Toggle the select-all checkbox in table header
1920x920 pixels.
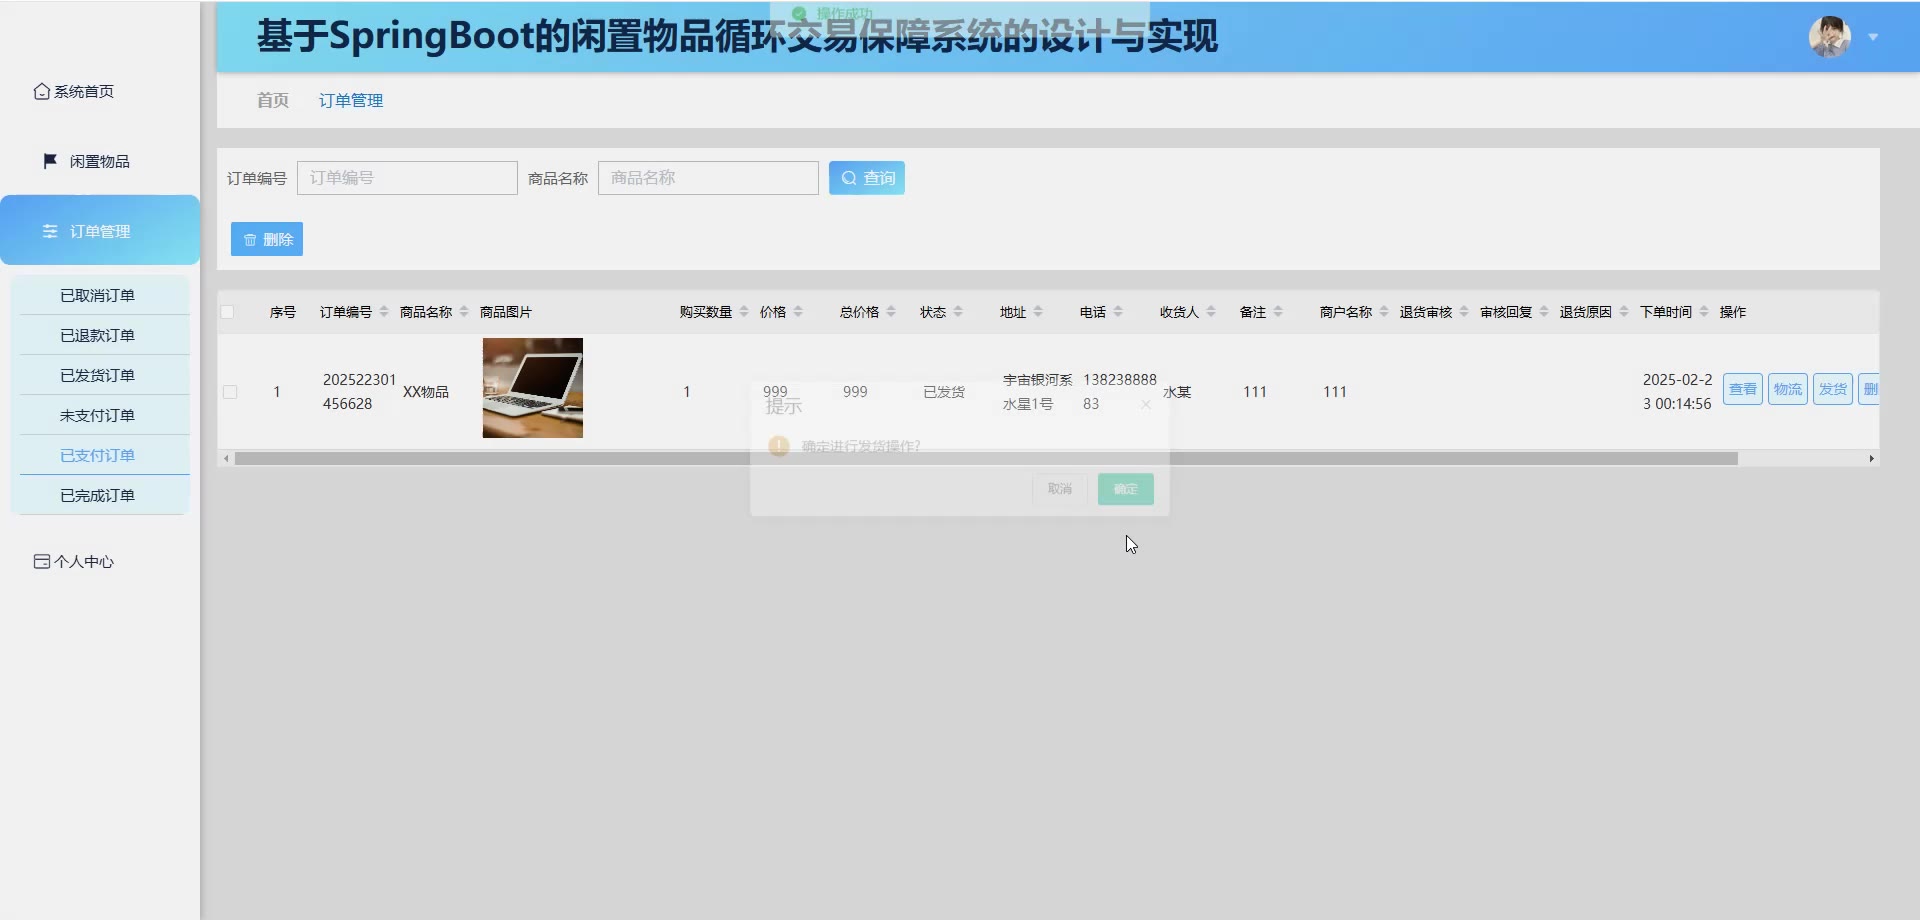click(x=228, y=312)
